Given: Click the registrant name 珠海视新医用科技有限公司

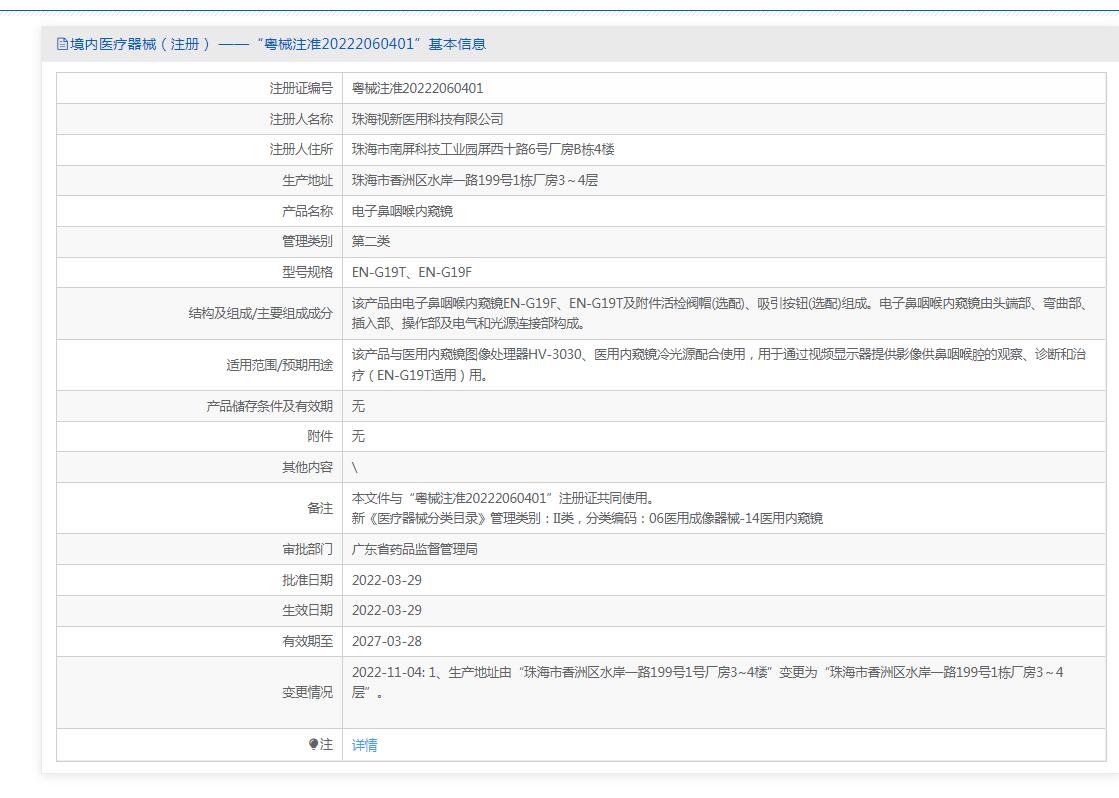Looking at the screenshot, I should [x=427, y=119].
